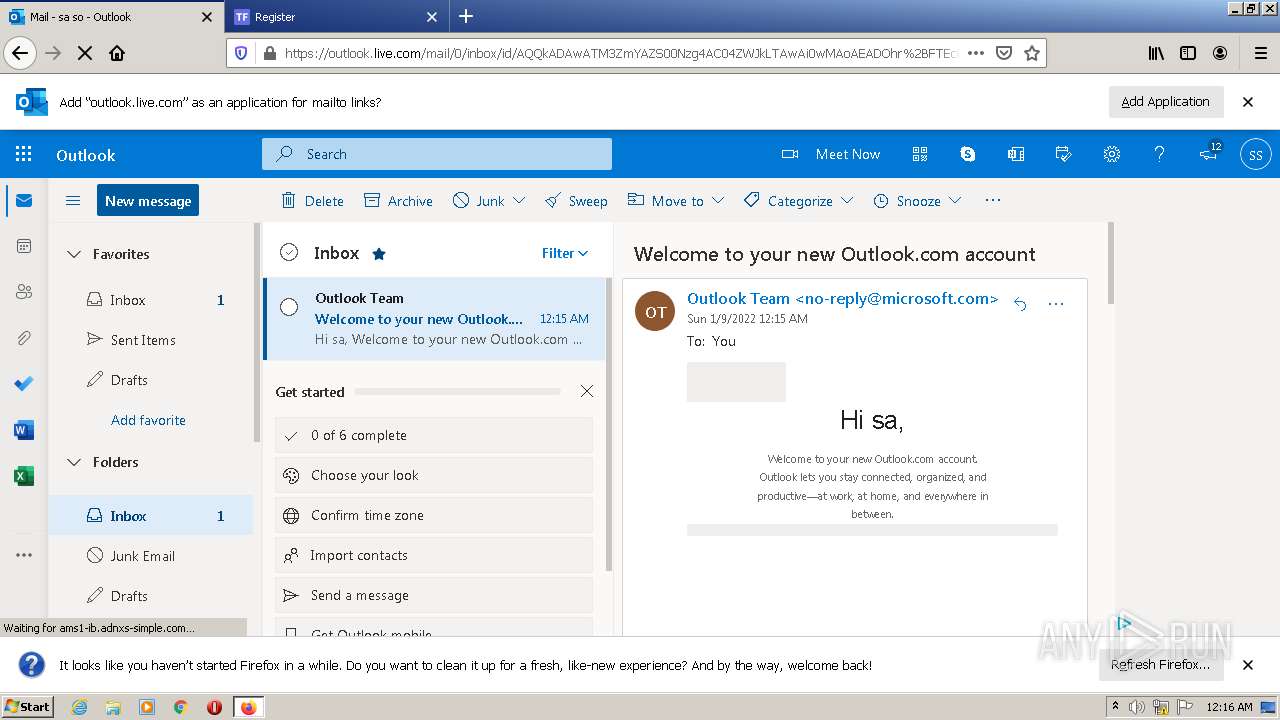
Task: Switch to the Register browser tab
Action: (335, 17)
